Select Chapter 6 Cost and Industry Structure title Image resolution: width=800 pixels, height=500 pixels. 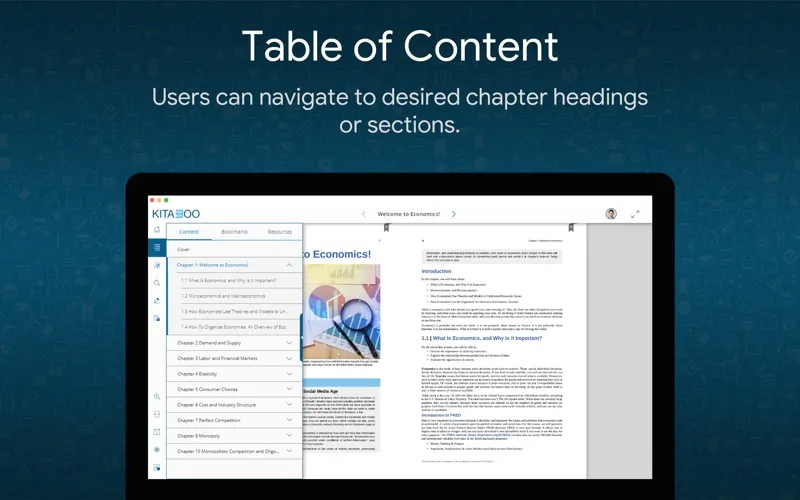pos(217,405)
